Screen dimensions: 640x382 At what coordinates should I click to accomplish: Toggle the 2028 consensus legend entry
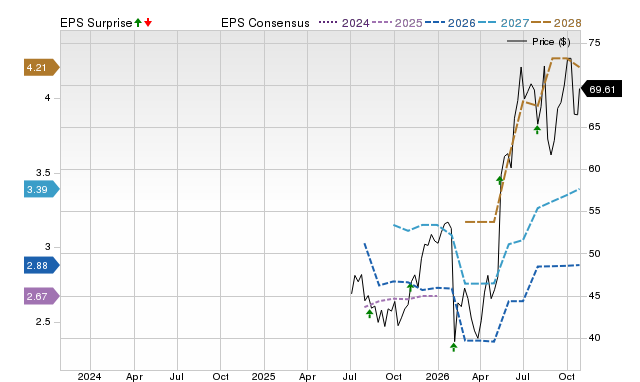pyautogui.click(x=556, y=23)
